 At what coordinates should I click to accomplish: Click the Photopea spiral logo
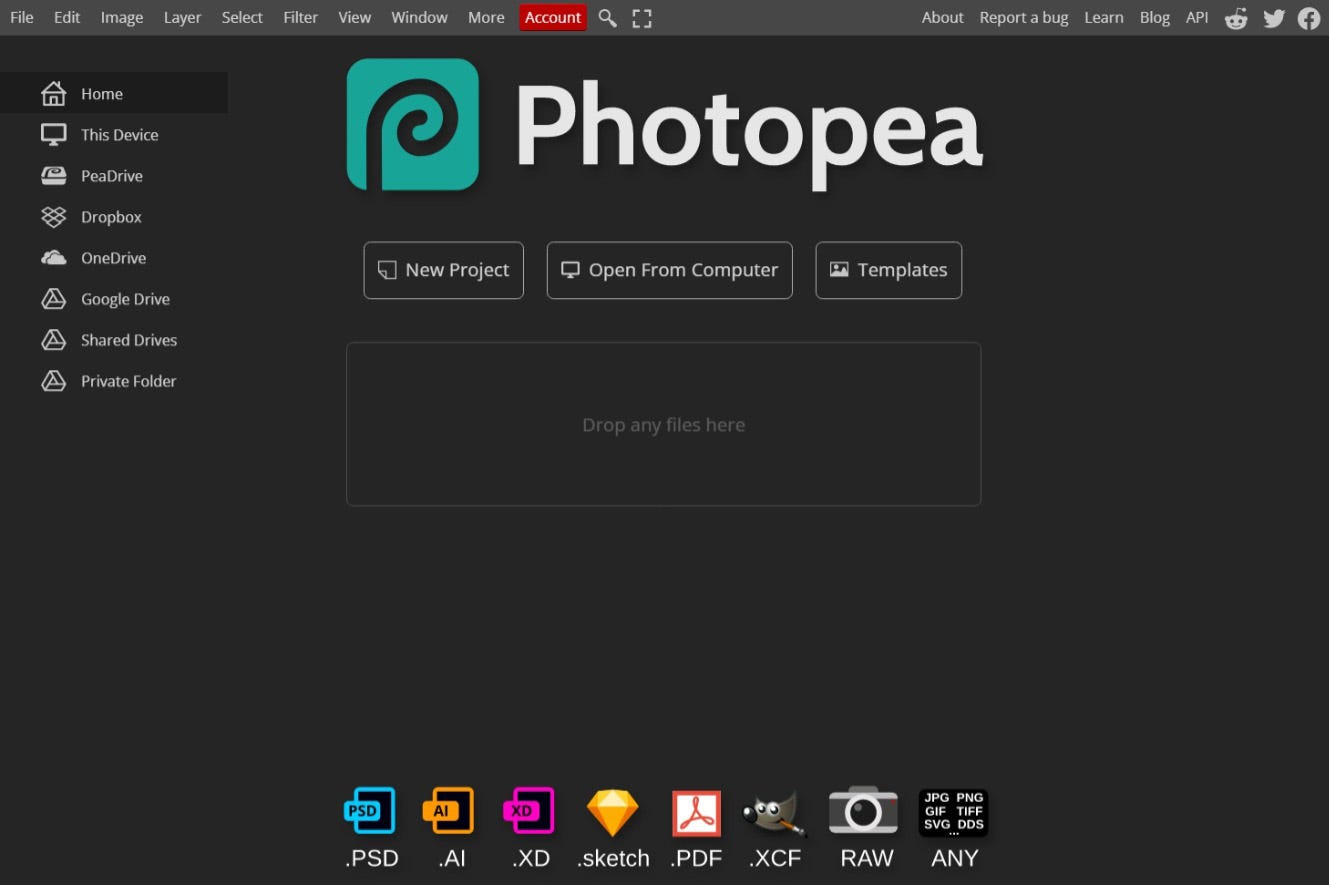413,124
